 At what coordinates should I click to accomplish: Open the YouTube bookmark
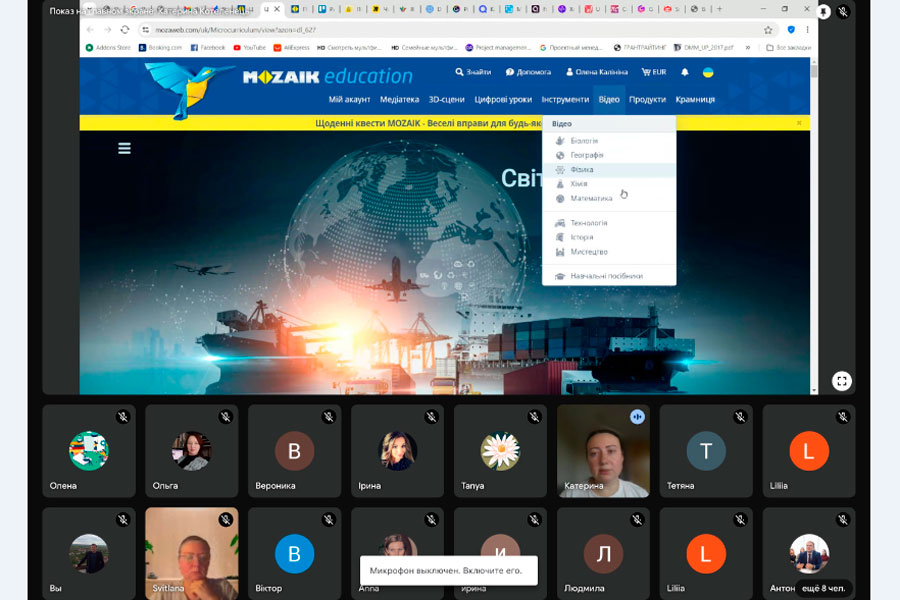pyautogui.click(x=250, y=48)
